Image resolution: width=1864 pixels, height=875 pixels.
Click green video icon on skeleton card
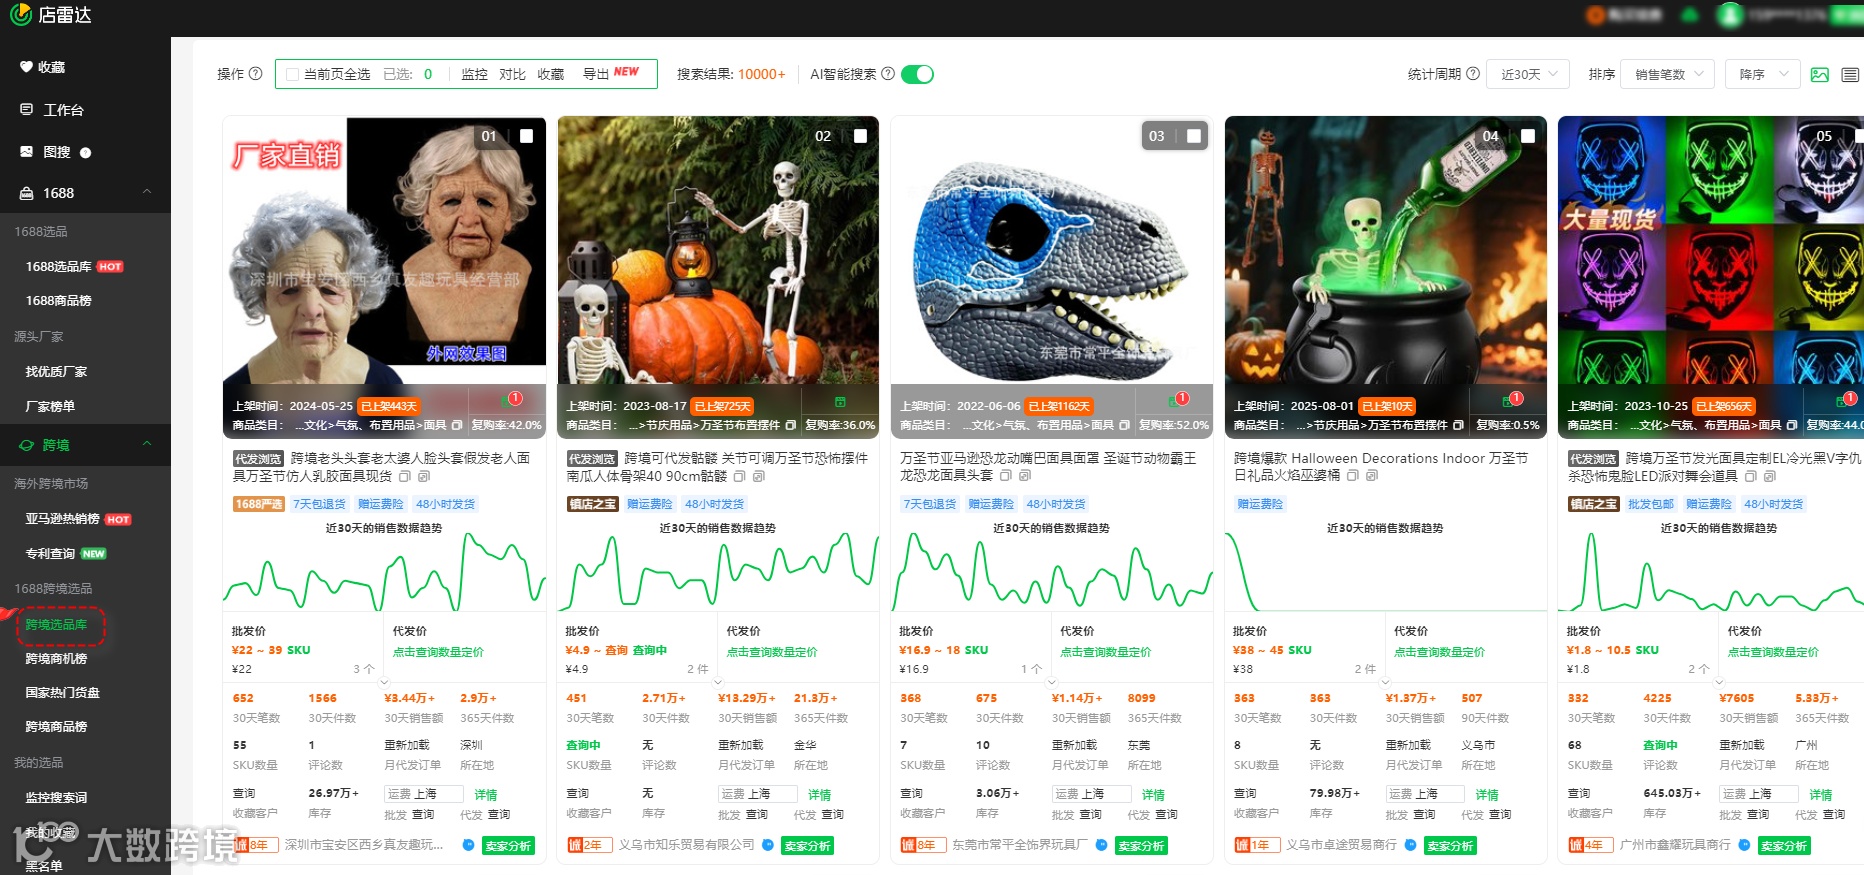[841, 401]
